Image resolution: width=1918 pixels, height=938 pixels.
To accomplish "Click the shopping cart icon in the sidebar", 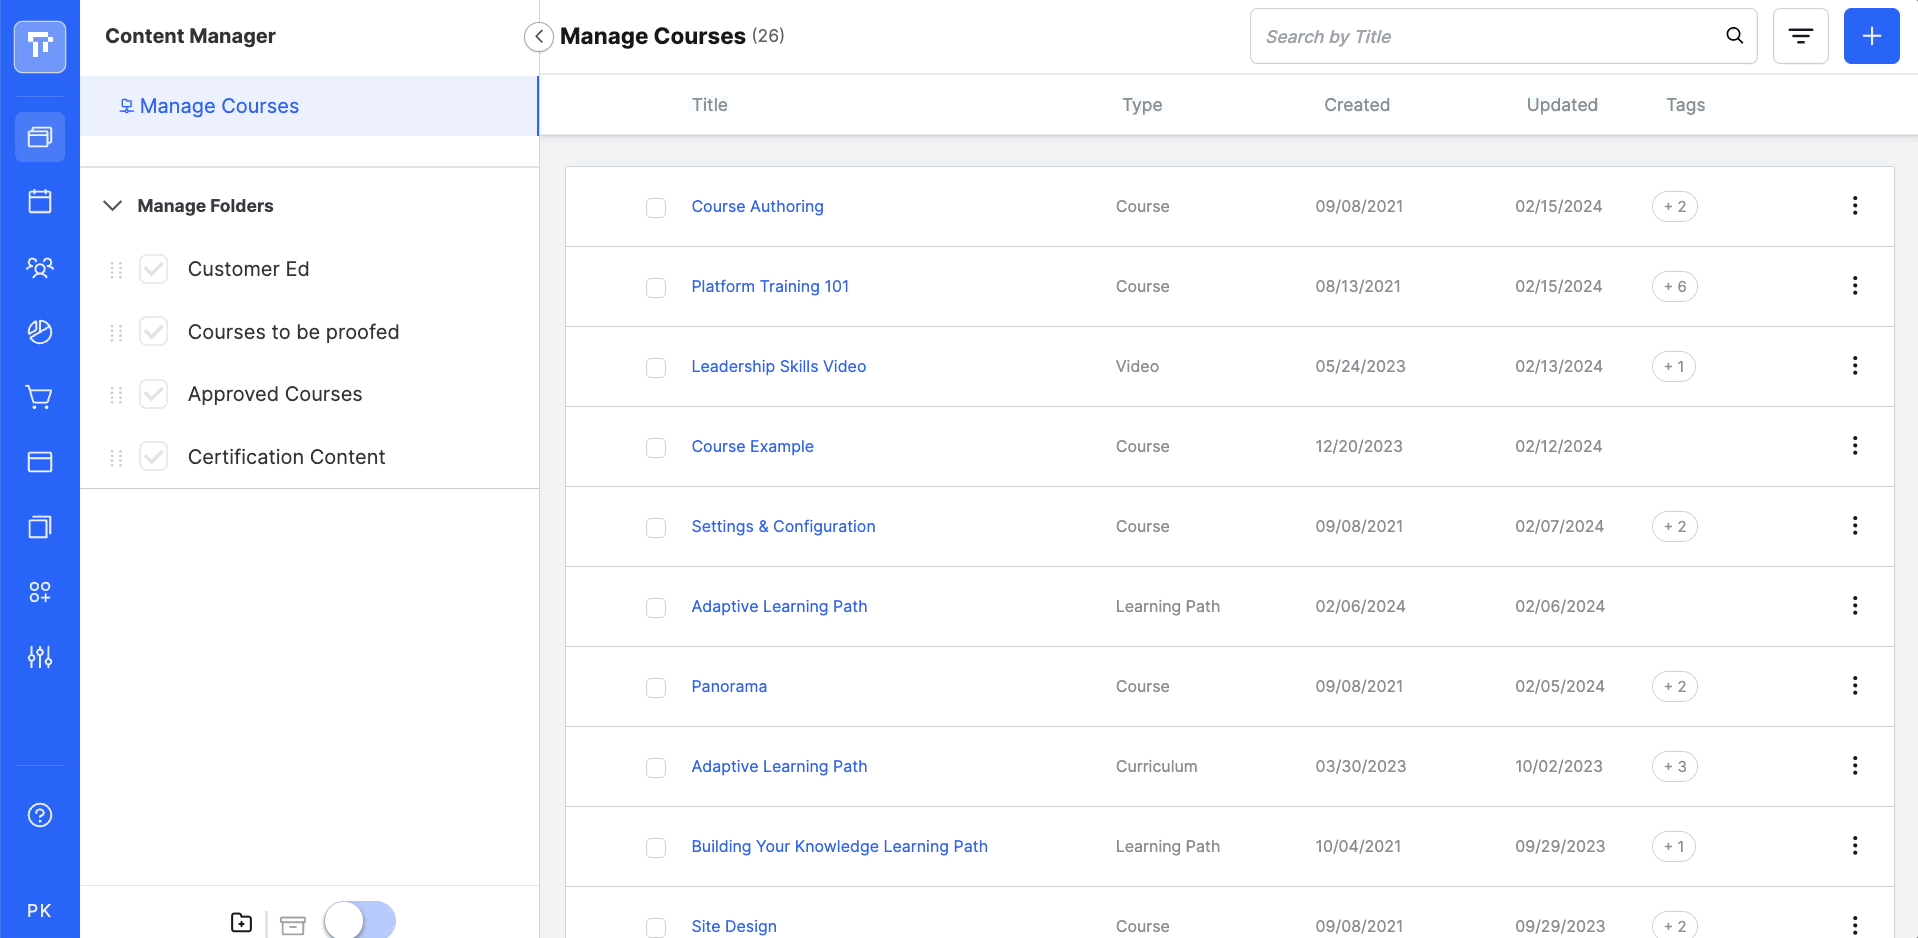I will tap(39, 397).
